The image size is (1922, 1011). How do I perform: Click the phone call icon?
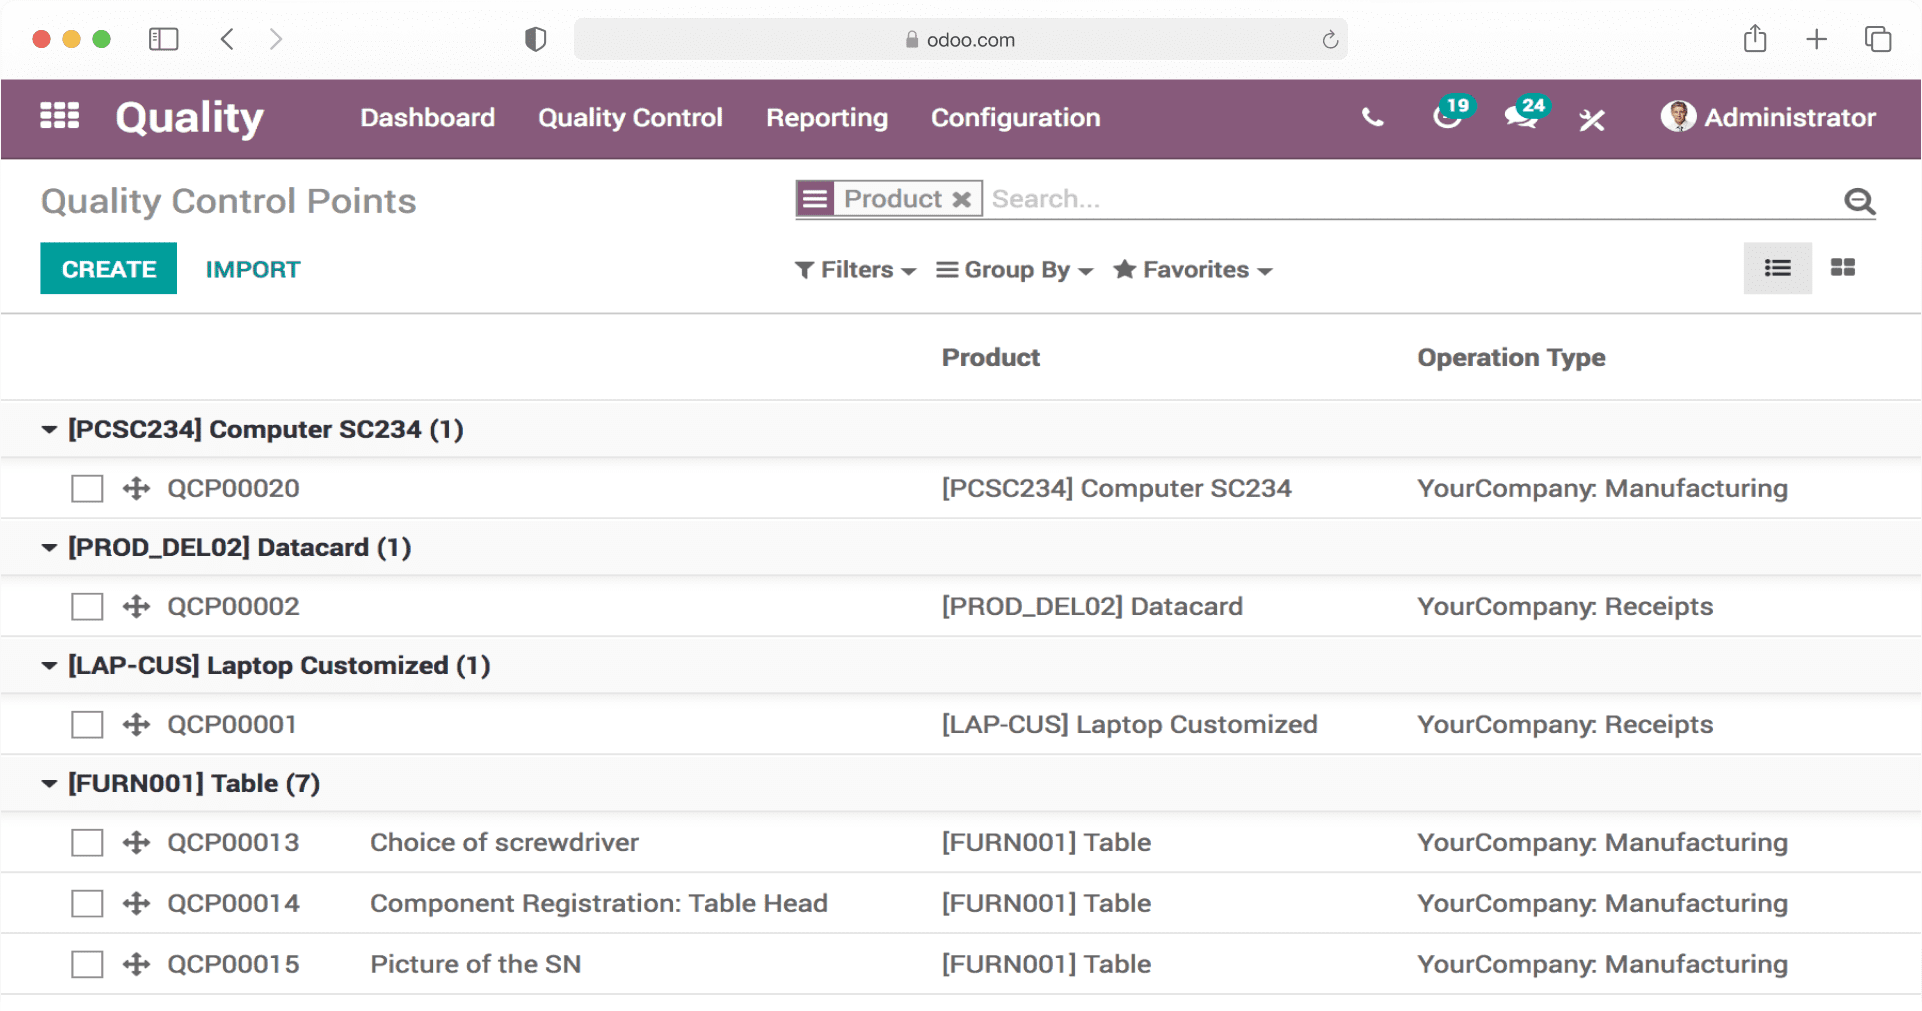click(x=1372, y=118)
